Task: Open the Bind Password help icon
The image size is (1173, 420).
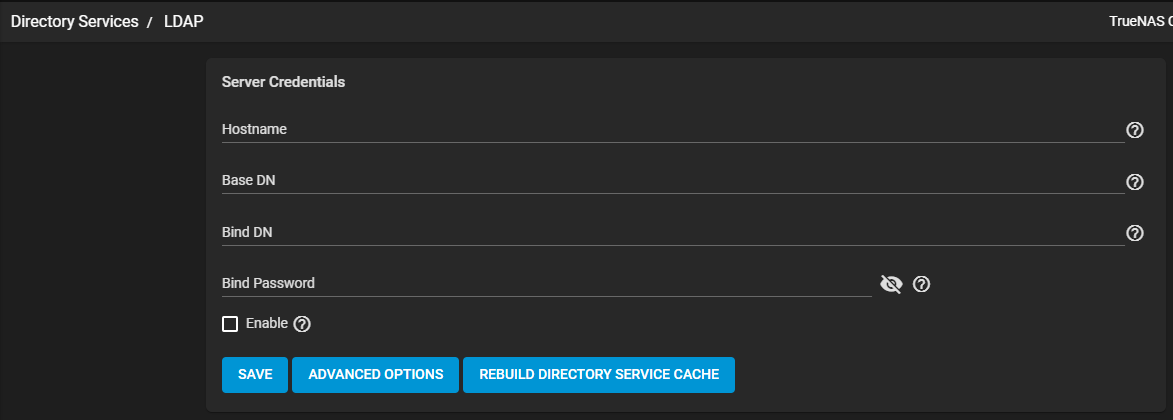Action: tap(922, 284)
